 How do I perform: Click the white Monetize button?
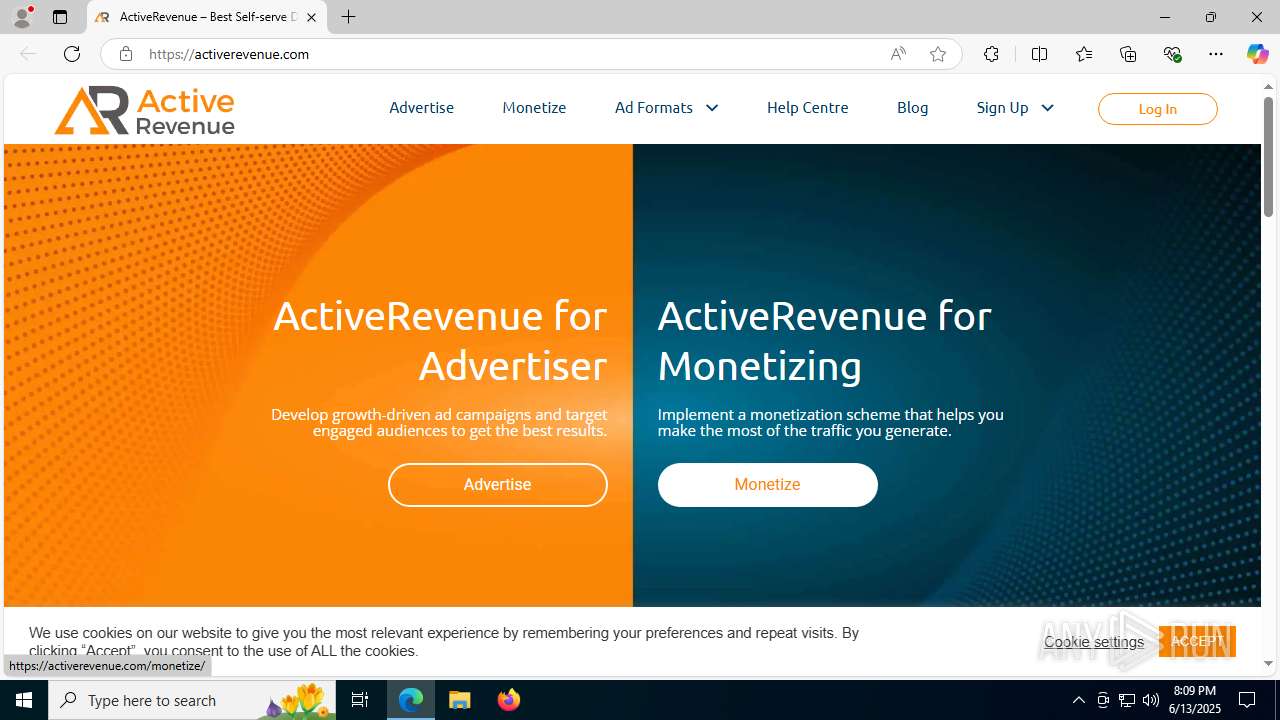767,484
